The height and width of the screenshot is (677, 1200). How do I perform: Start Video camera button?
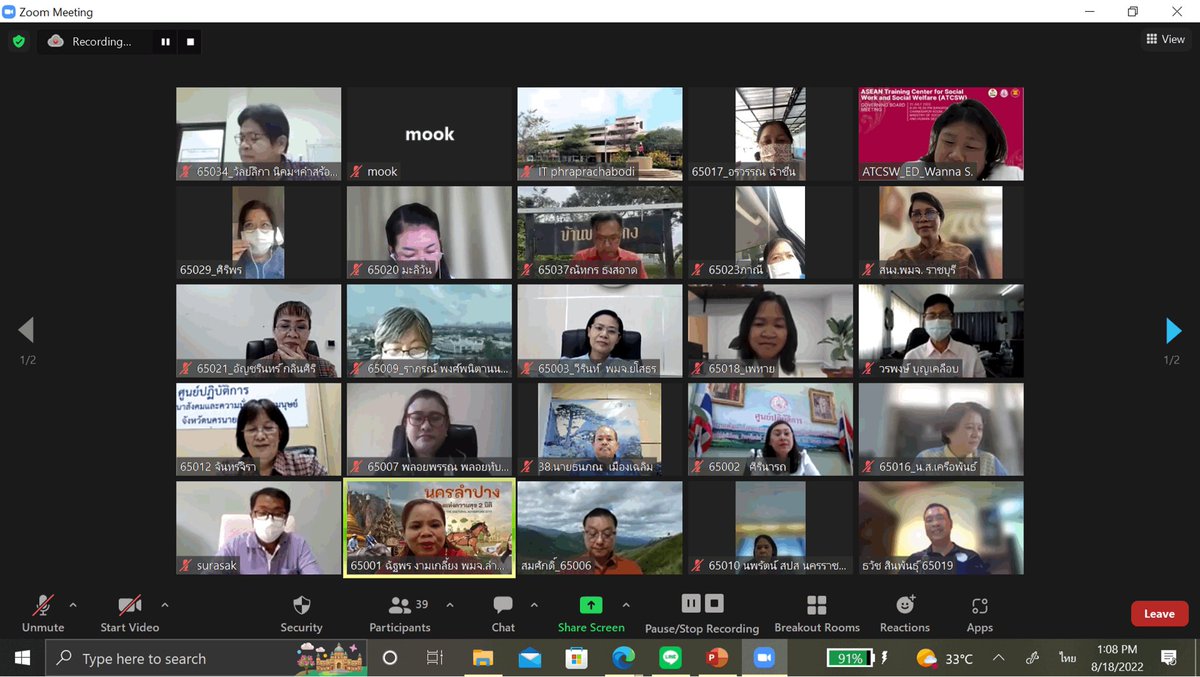pos(130,606)
